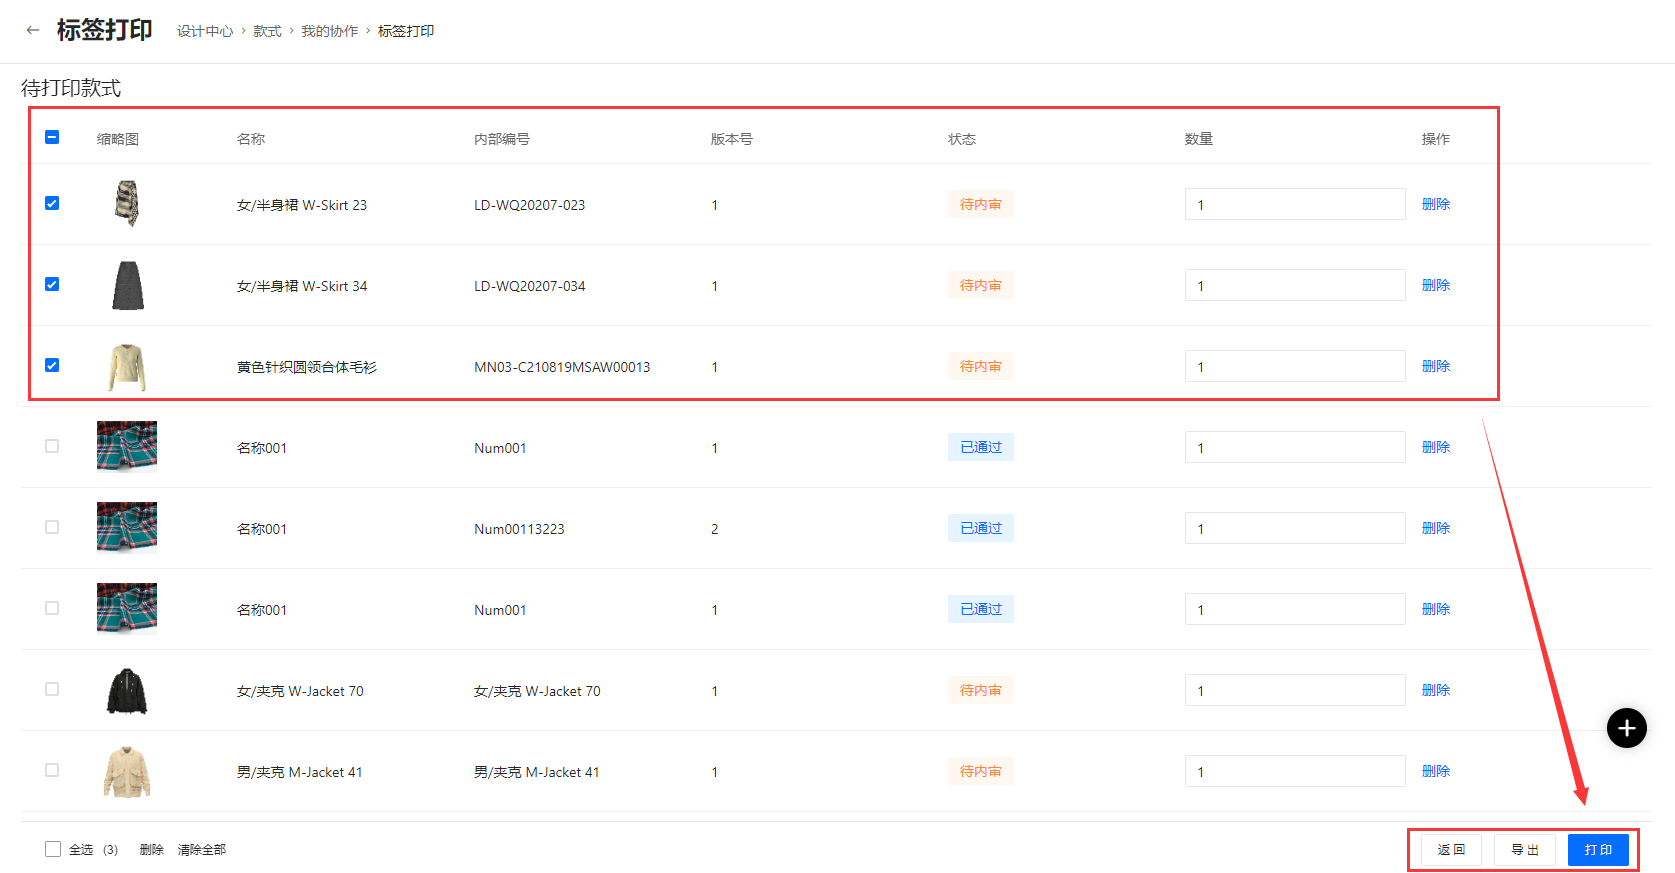Uncheck the W-Skirt 23 row checkbox
Image resolution: width=1675 pixels, height=873 pixels.
pos(52,203)
